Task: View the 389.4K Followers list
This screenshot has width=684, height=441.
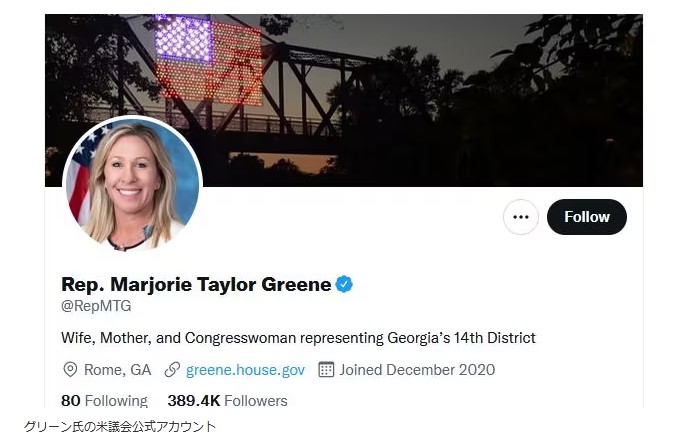Action: click(227, 400)
